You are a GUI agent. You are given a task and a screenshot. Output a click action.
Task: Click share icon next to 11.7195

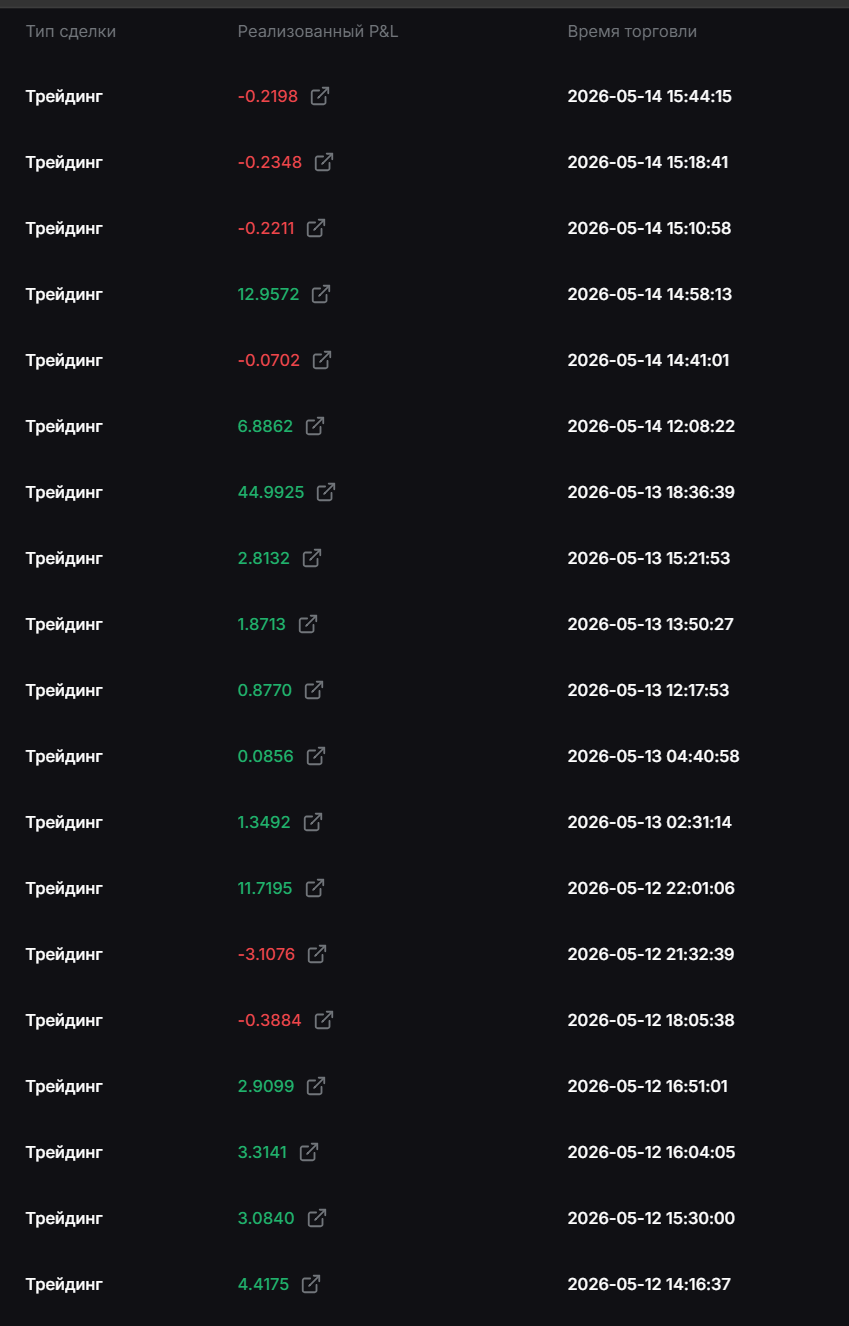(x=315, y=888)
